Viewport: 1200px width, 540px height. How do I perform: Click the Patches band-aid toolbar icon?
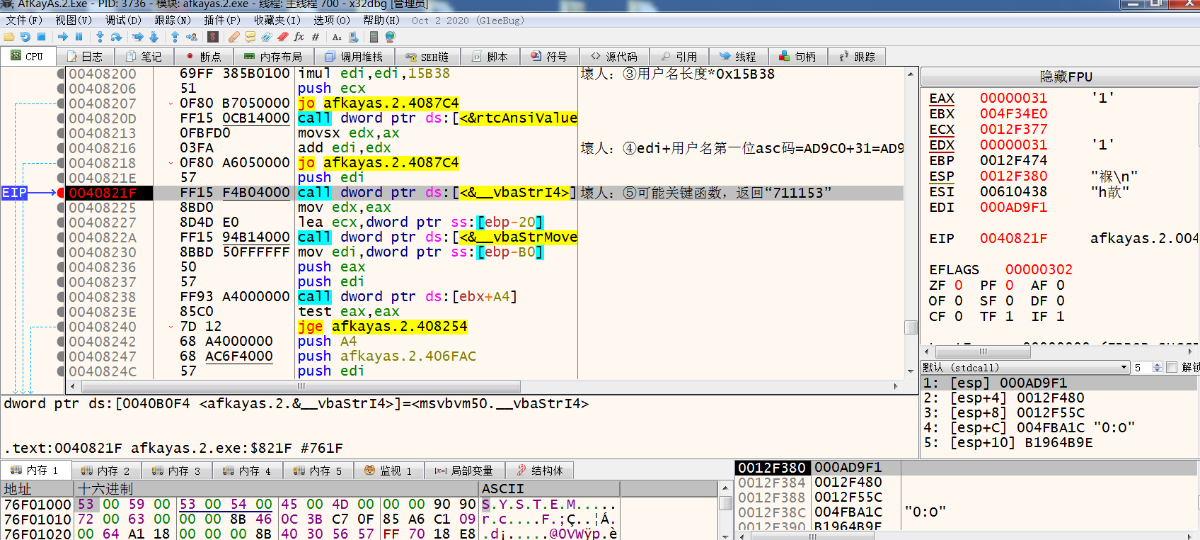pyautogui.click(x=234, y=36)
